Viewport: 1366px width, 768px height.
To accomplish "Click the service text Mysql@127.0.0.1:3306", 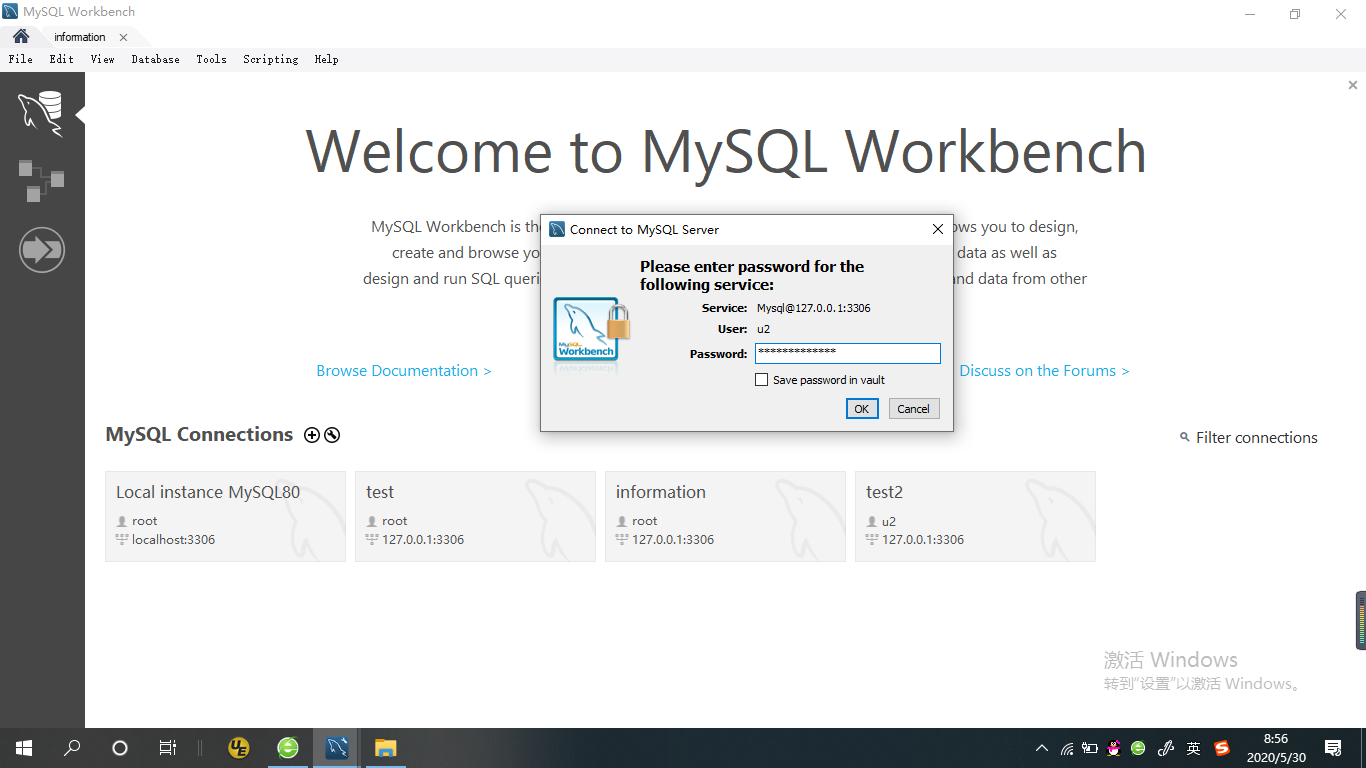I will (813, 308).
